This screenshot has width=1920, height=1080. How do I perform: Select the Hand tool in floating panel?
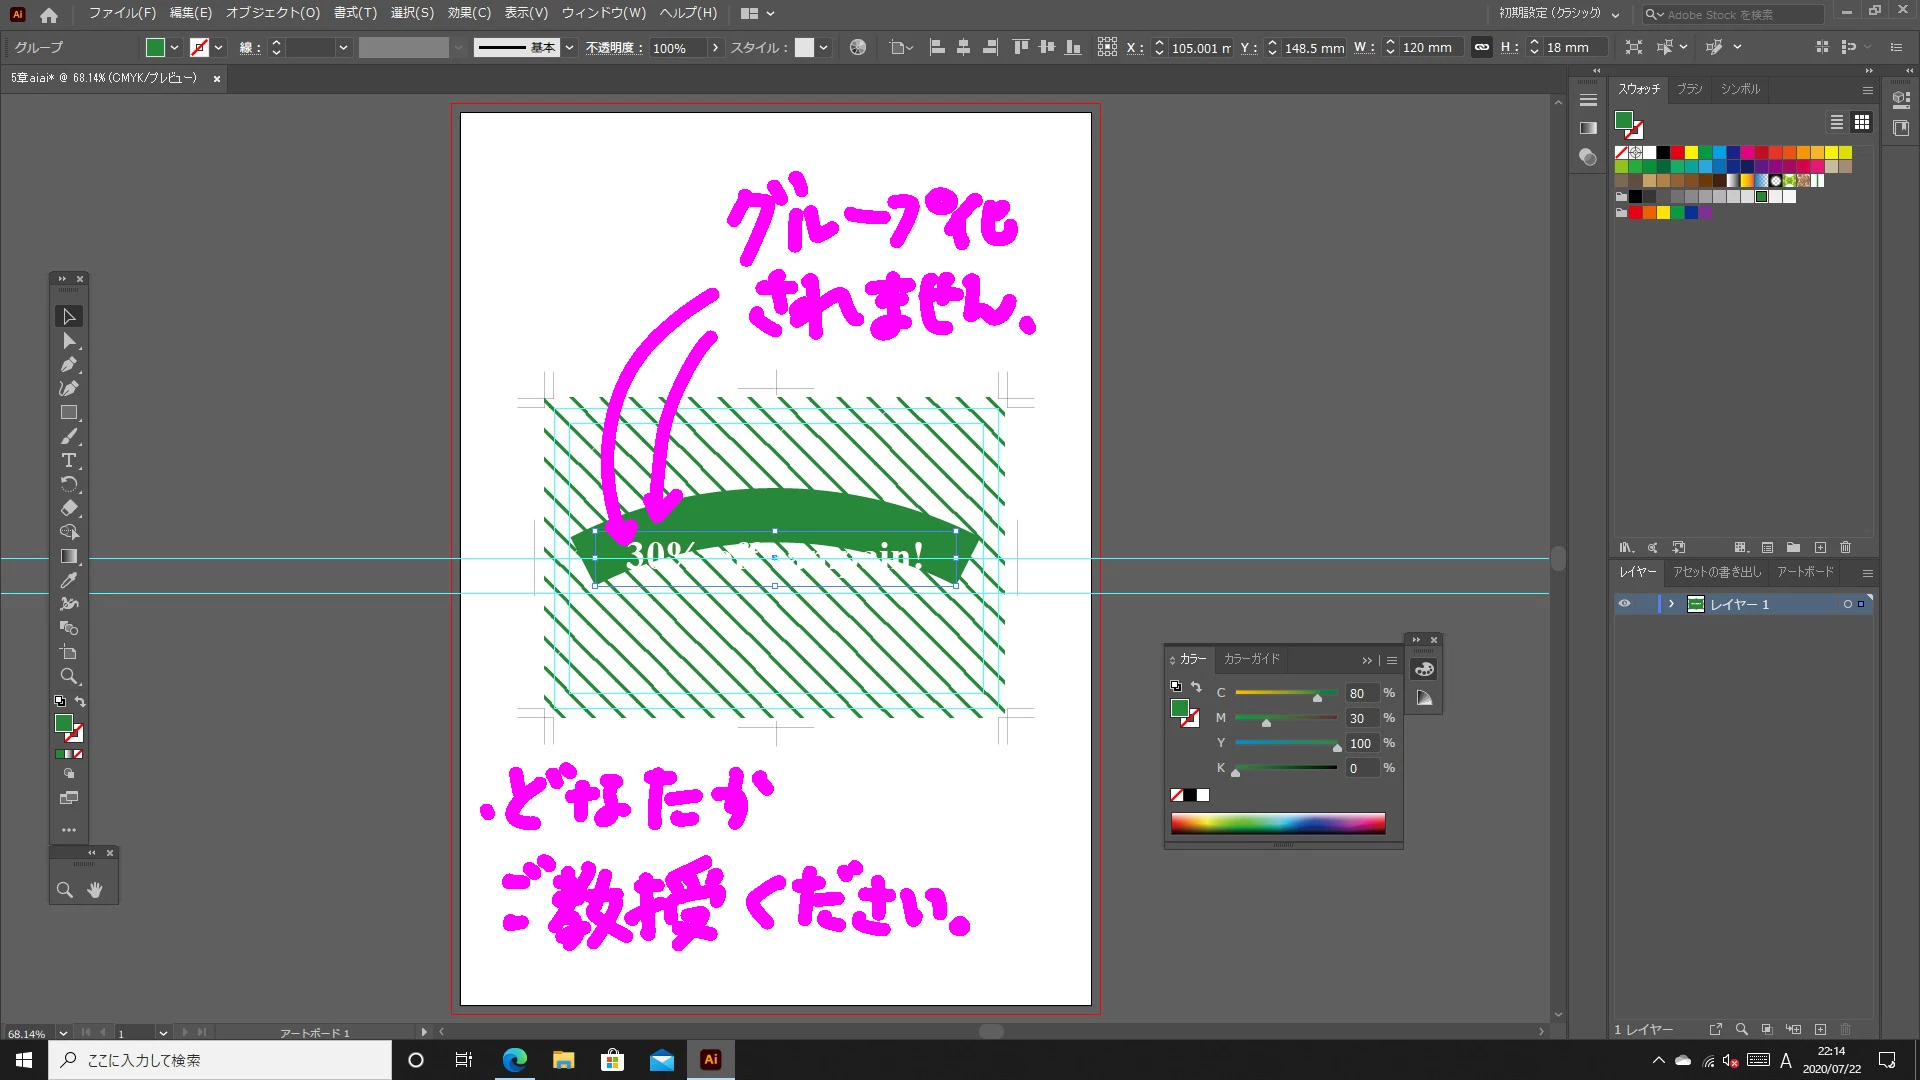[95, 890]
